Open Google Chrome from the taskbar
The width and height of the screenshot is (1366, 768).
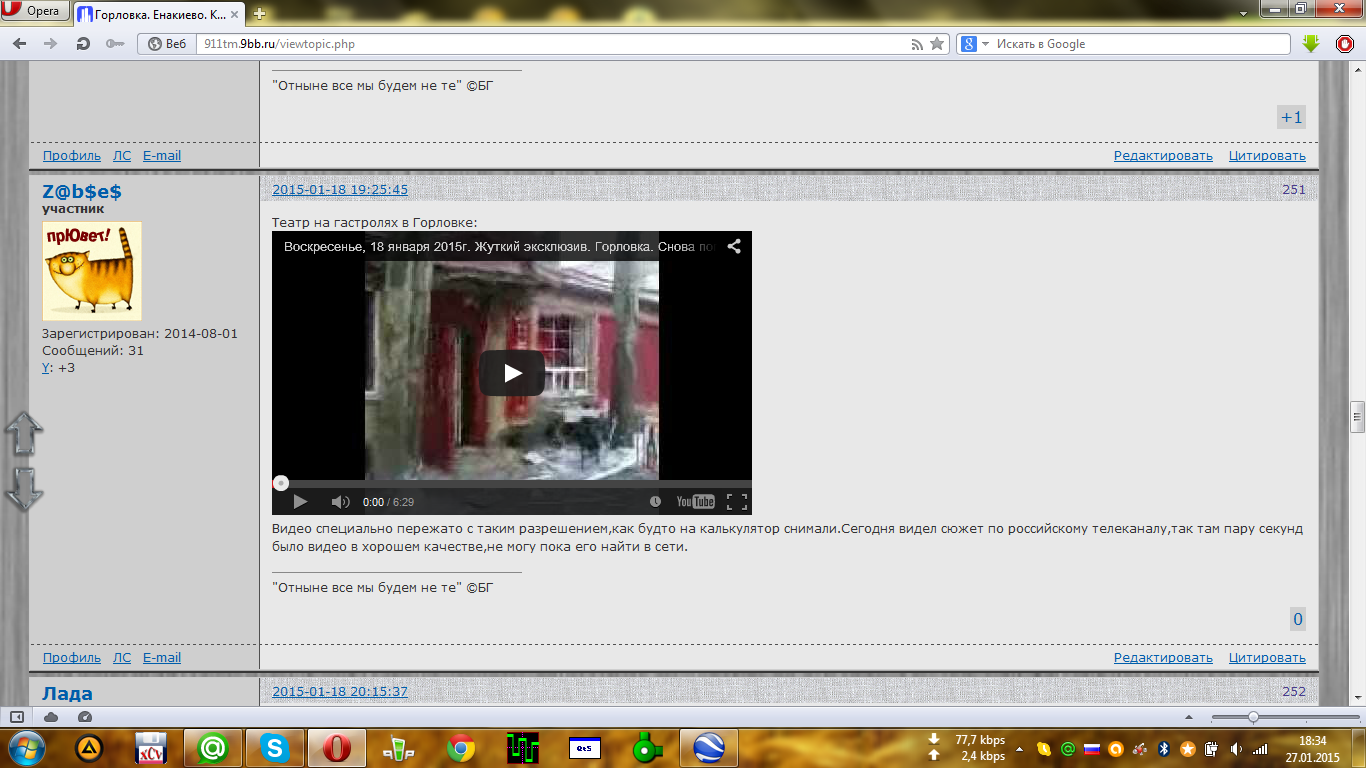[461, 747]
